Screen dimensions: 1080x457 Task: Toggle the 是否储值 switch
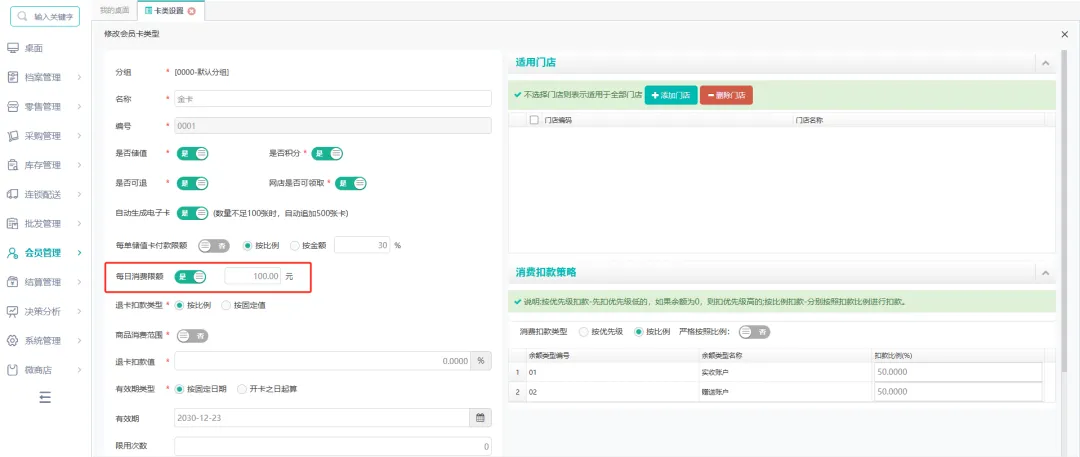tap(193, 154)
